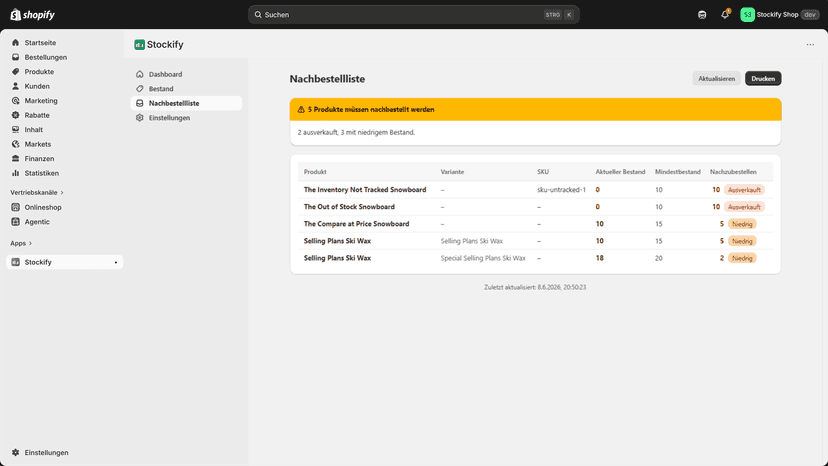
Task: Open The Compare at Price Snowboard product
Action: coord(356,224)
